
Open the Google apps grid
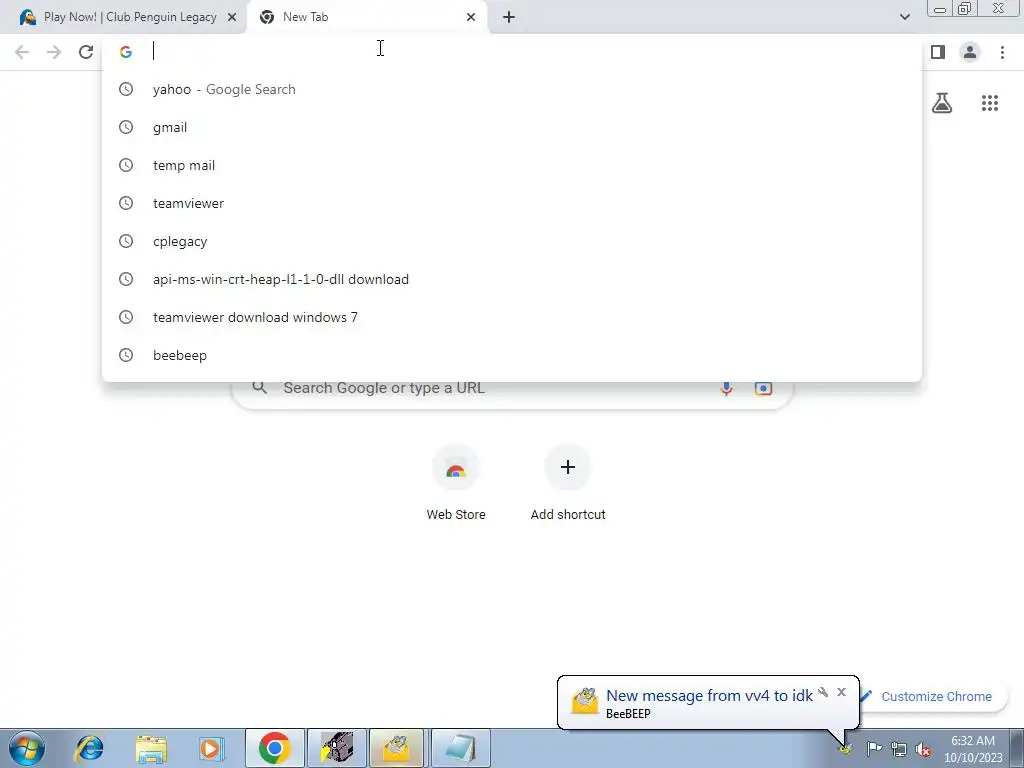[x=990, y=103]
